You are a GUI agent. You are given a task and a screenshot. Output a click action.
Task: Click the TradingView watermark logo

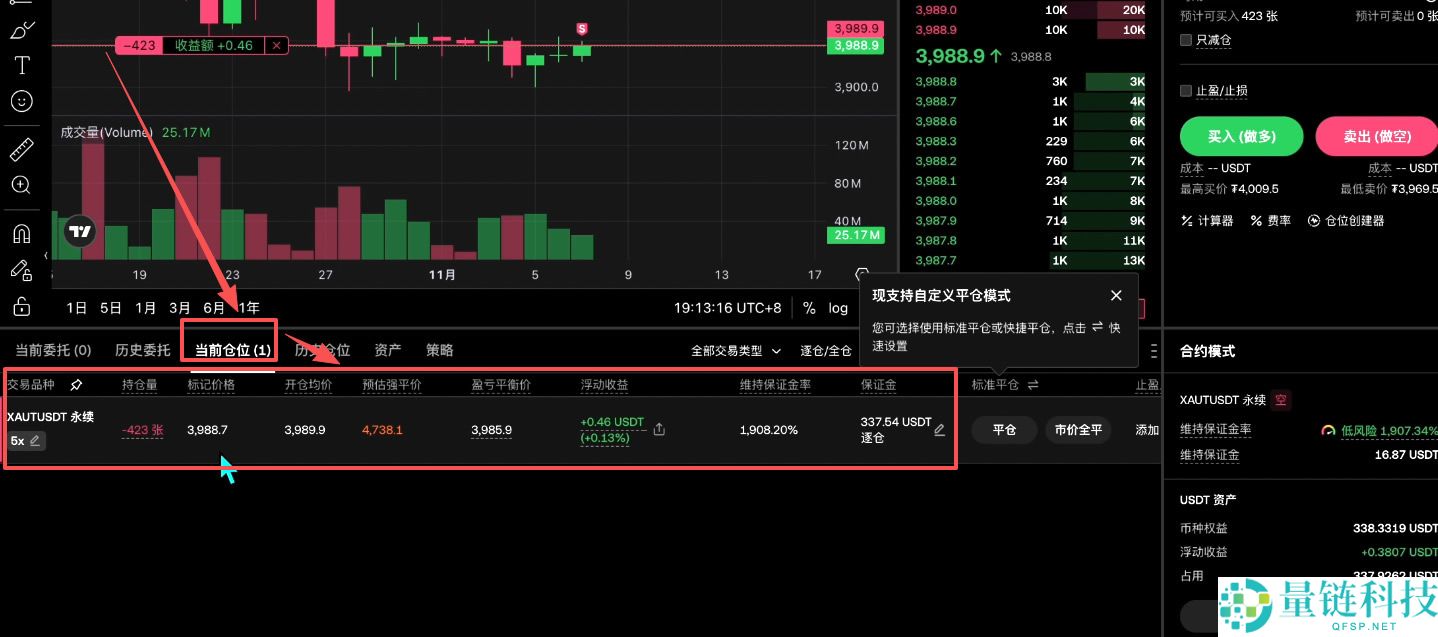pos(80,232)
